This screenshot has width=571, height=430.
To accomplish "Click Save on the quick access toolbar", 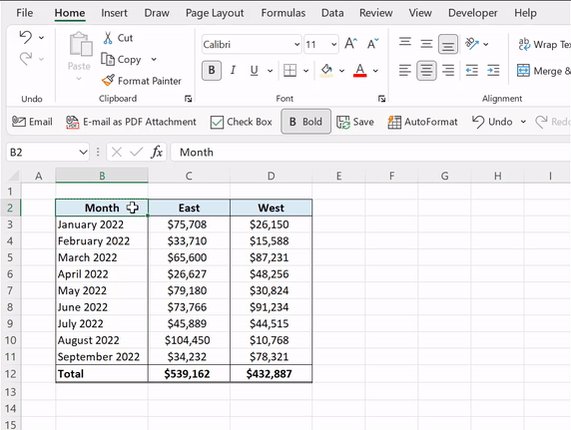I will 355,122.
